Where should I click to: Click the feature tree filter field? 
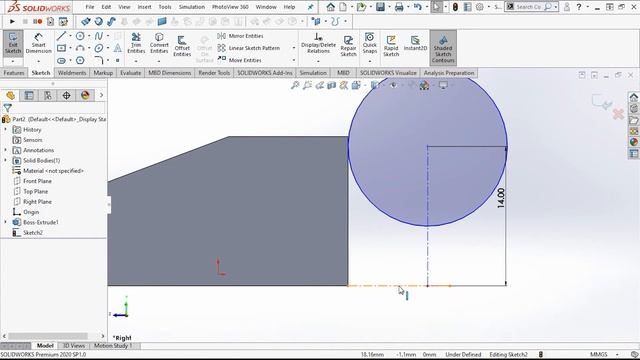(x=53, y=108)
